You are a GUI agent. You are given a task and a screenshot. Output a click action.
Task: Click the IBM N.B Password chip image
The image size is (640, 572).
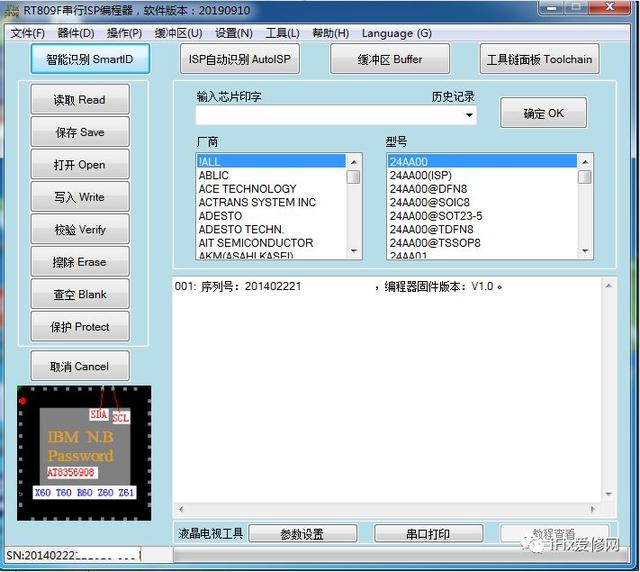click(84, 453)
